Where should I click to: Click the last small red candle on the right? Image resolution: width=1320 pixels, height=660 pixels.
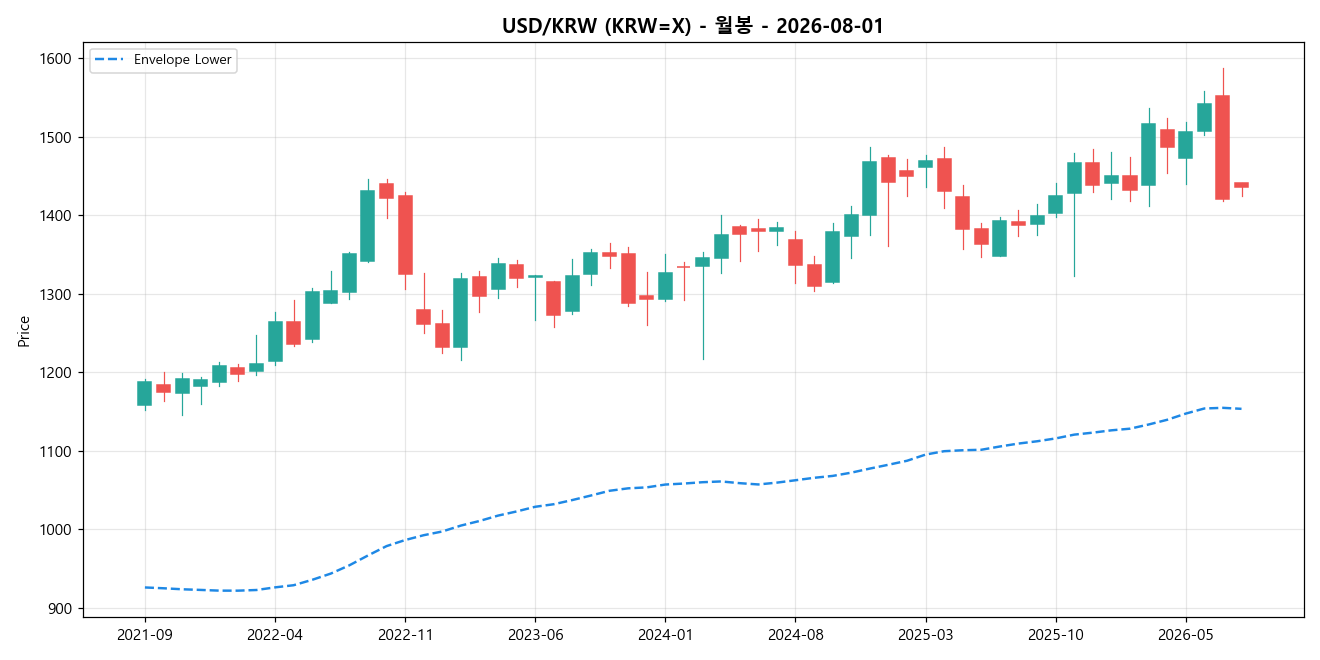(1241, 185)
